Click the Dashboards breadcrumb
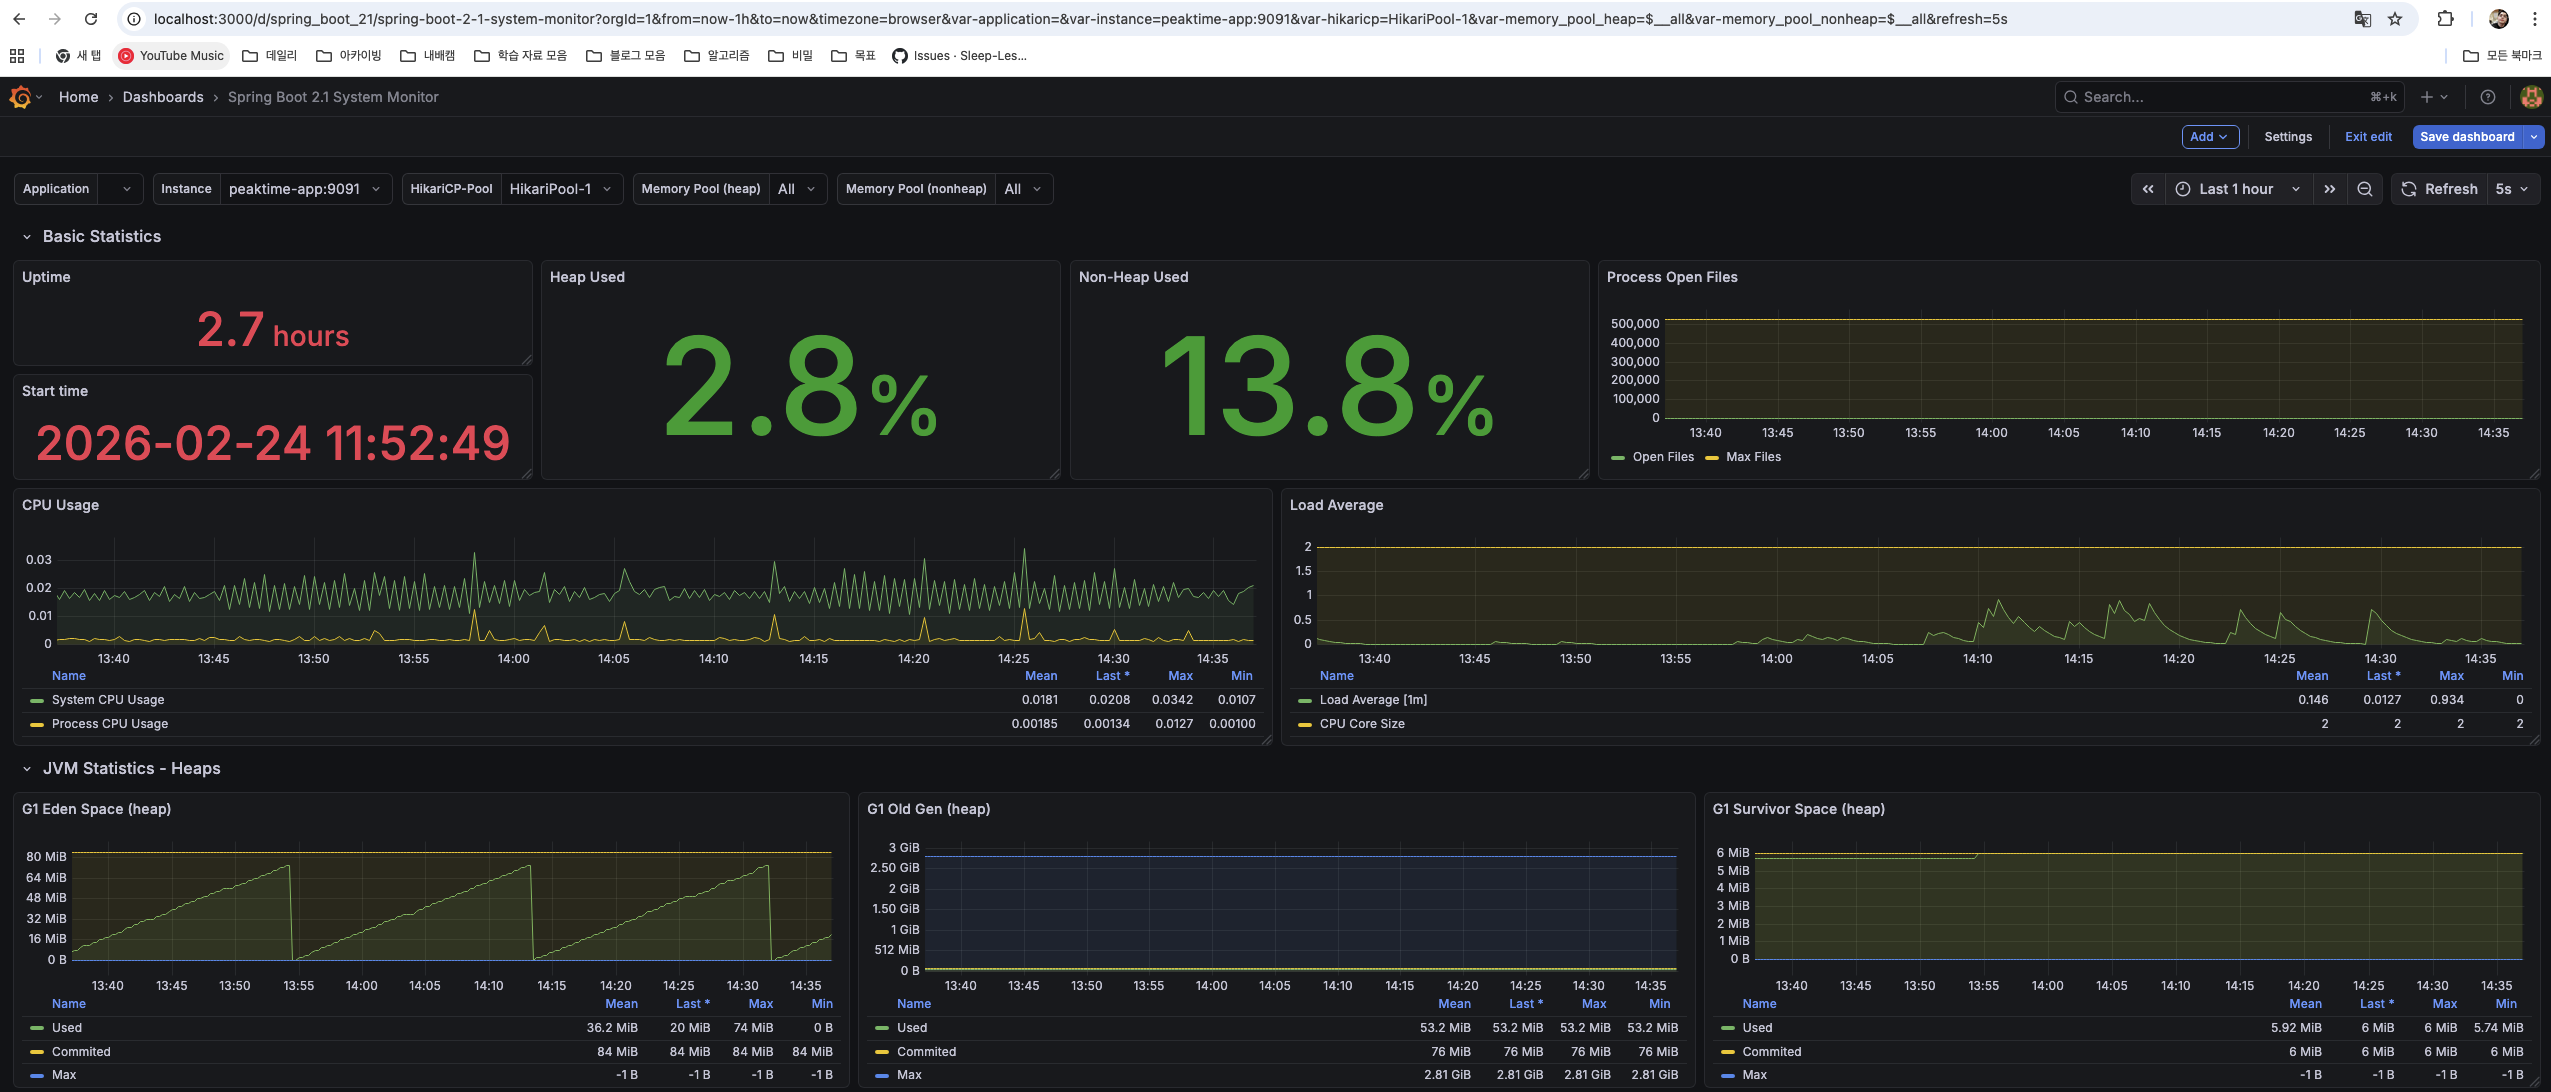 (x=163, y=97)
